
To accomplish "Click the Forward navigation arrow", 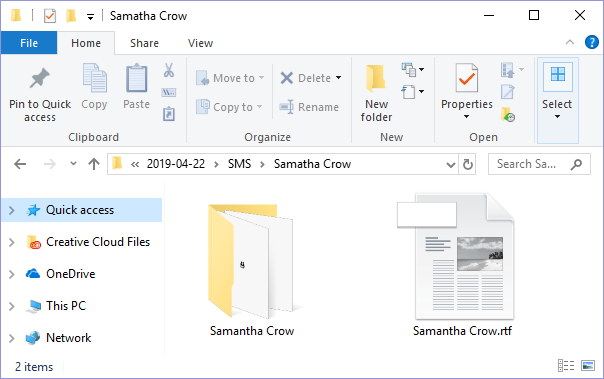I will 49,164.
